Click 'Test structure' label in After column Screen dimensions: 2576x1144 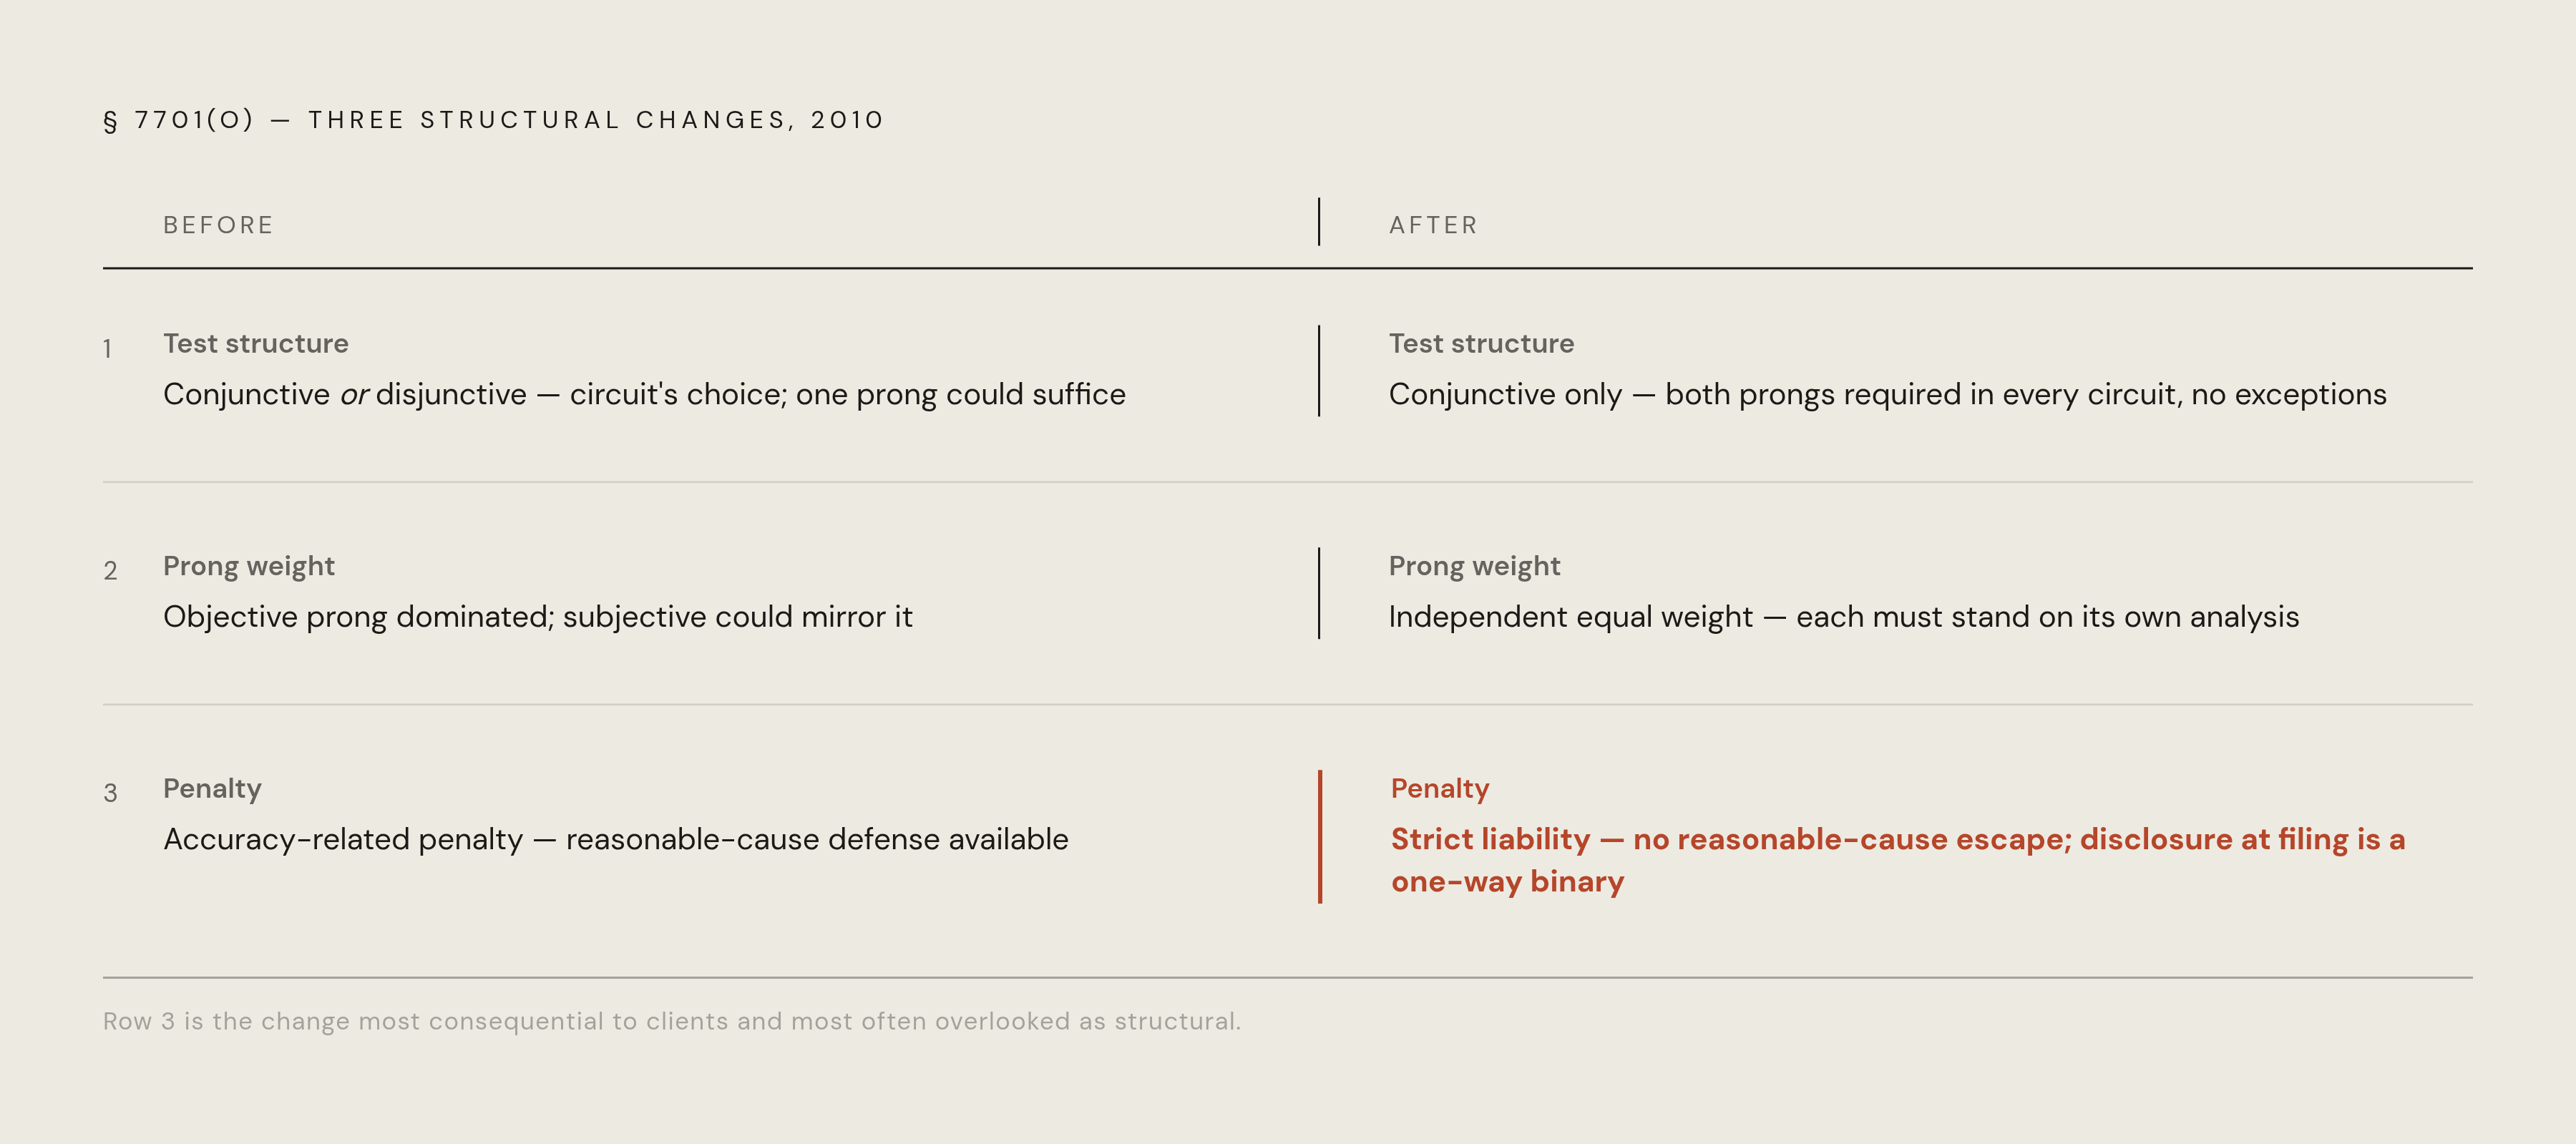pos(1481,343)
